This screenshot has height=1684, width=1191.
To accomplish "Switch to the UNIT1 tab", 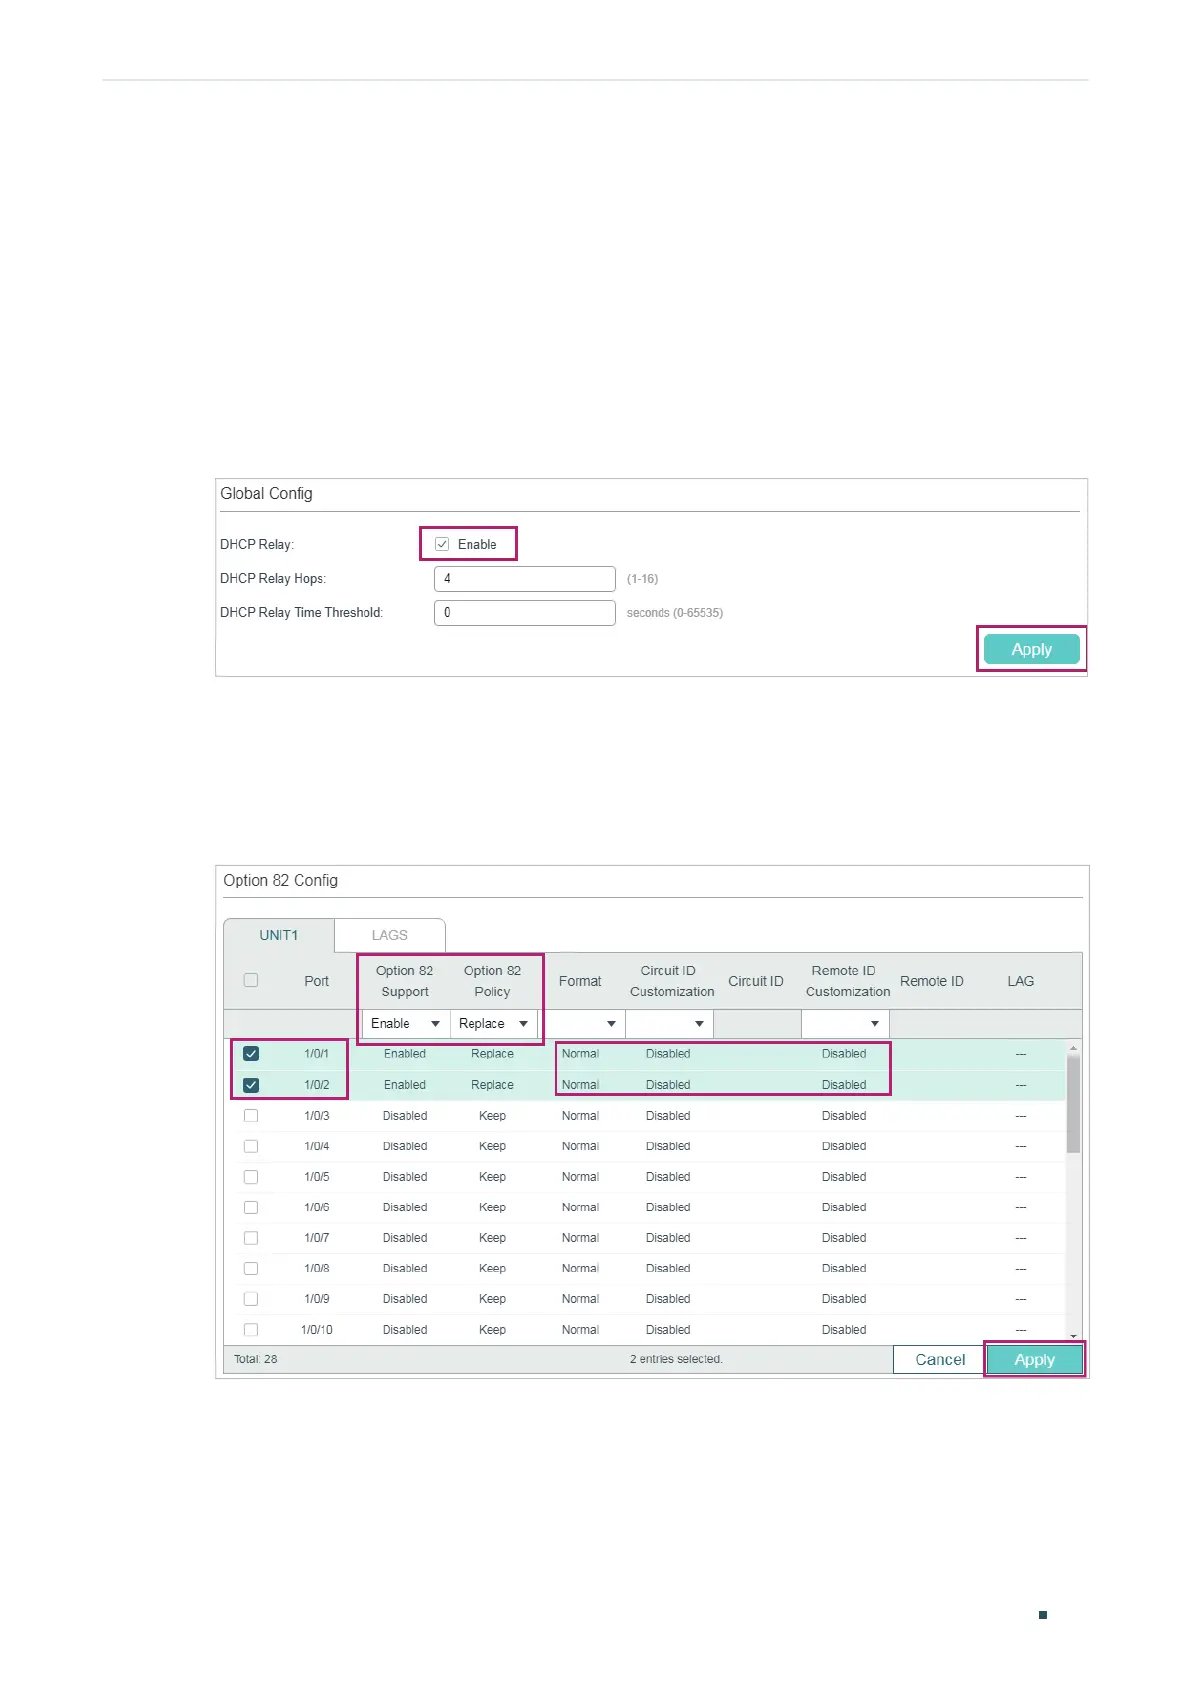I will click(x=278, y=935).
